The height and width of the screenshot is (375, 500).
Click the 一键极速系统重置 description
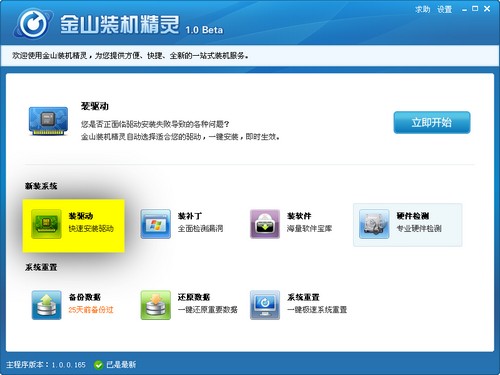(x=317, y=310)
